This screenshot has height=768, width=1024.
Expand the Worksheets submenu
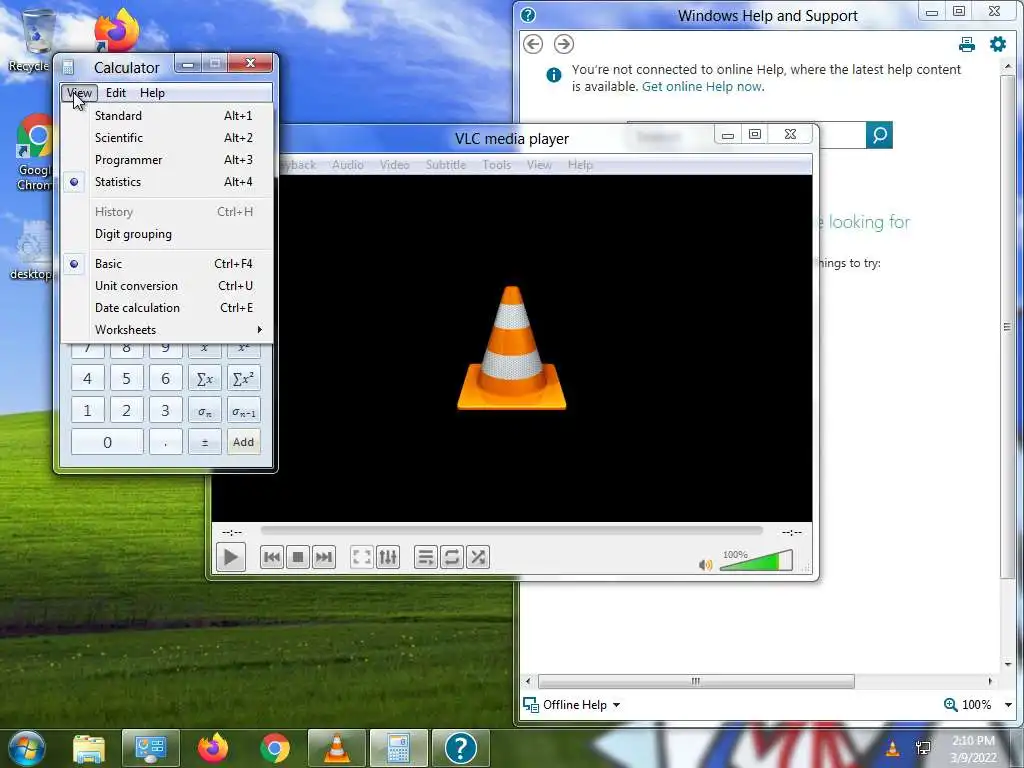point(167,330)
